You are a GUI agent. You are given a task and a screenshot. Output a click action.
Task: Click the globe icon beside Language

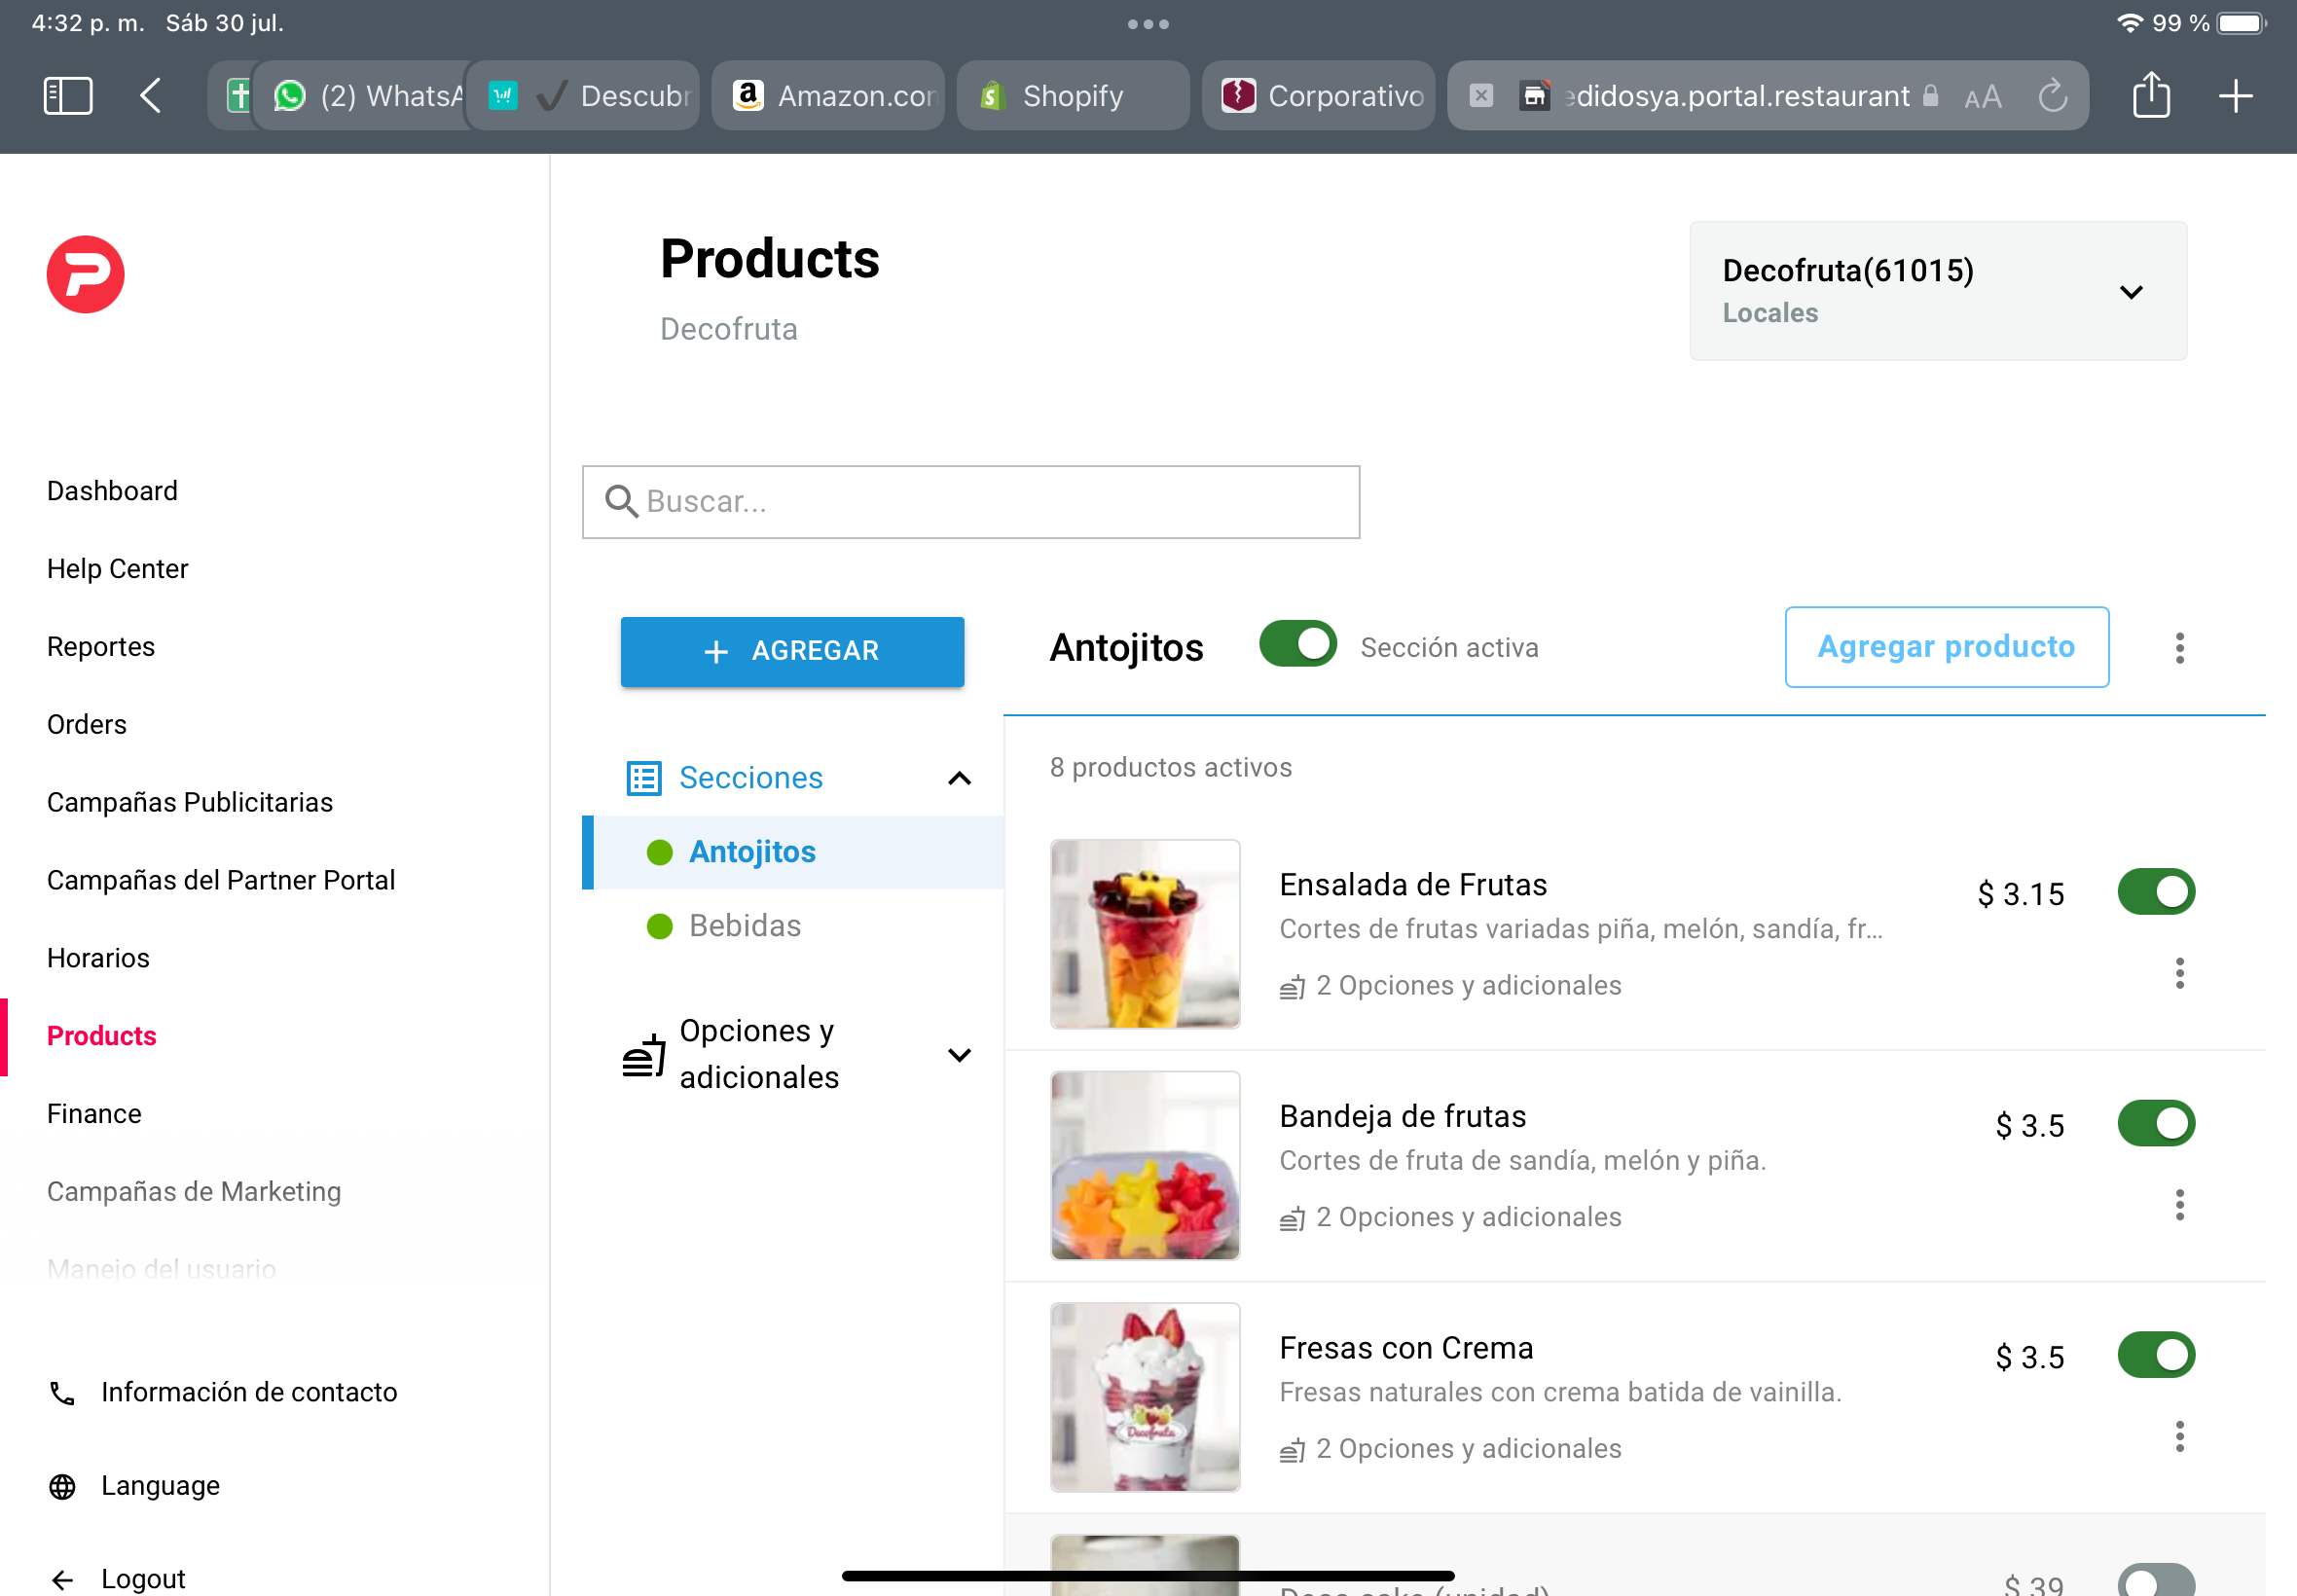coord(62,1487)
